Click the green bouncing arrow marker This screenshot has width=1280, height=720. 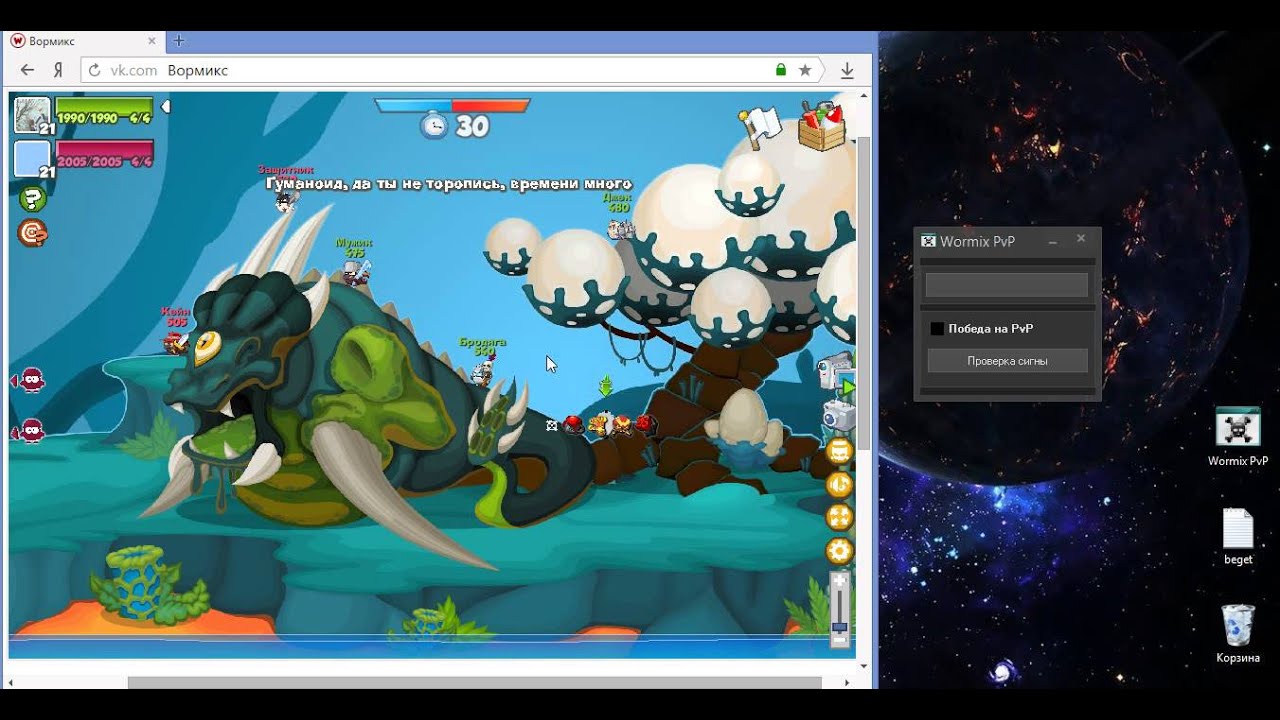pyautogui.click(x=605, y=386)
